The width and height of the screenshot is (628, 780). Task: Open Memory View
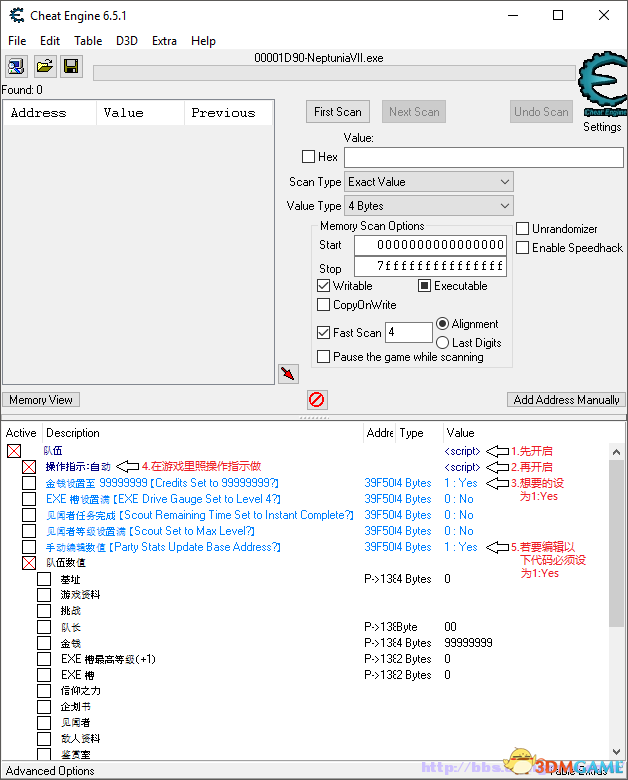click(41, 400)
